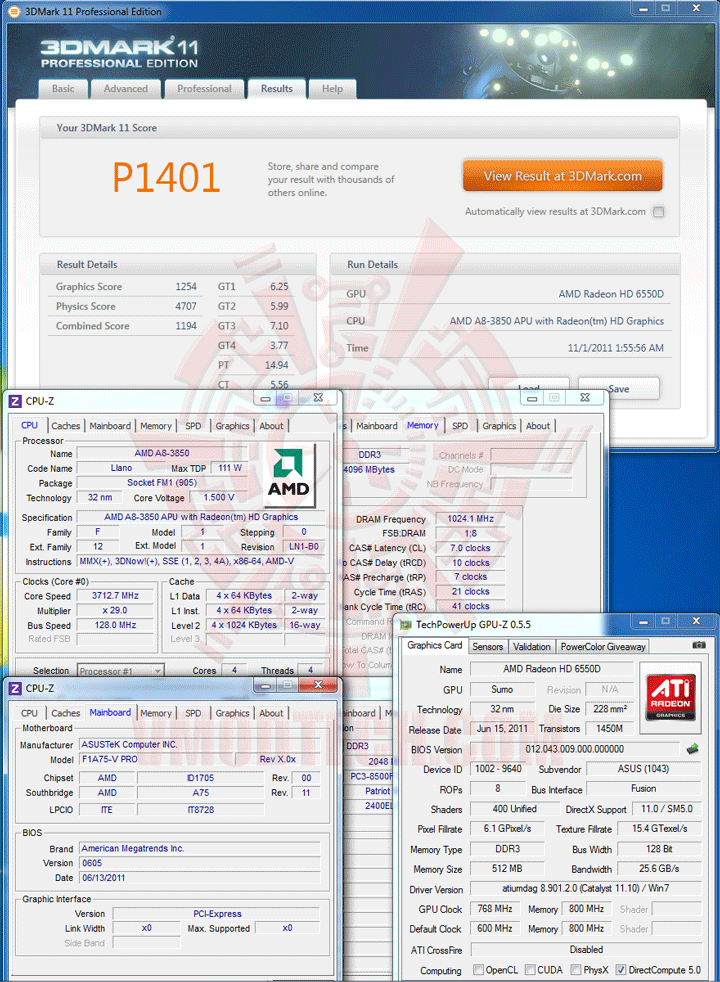Screen dimensions: 720x982
Task: Click the GPU-Z Name field AMD Radeon HD 6550D
Action: click(x=552, y=669)
